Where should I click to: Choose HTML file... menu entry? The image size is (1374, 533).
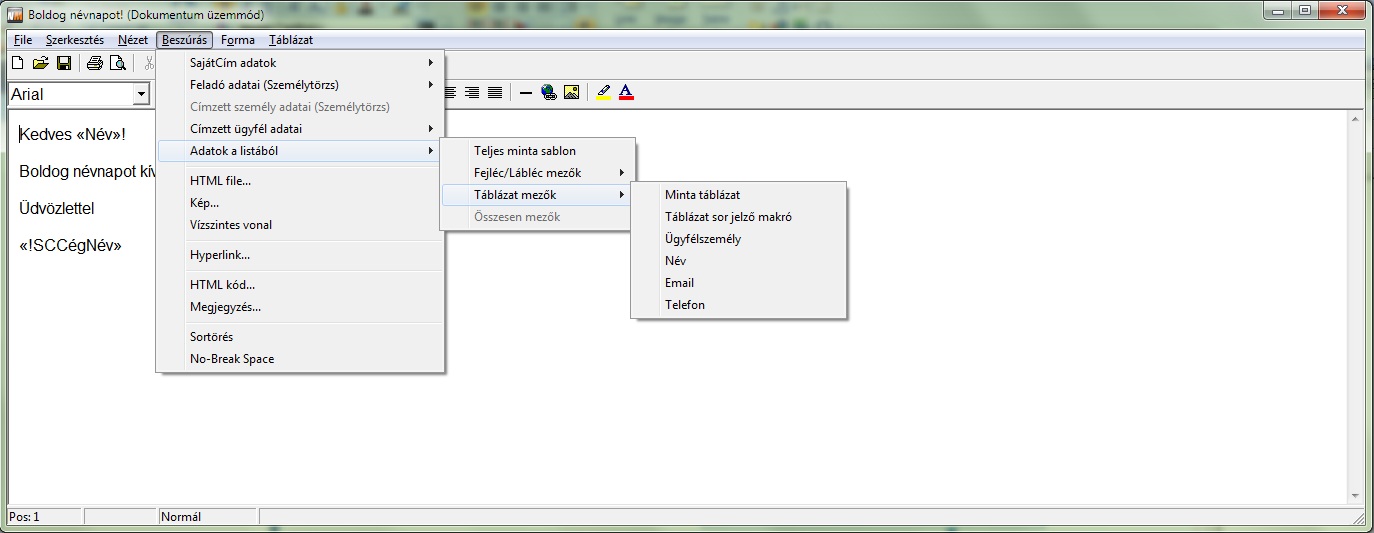[x=300, y=181]
